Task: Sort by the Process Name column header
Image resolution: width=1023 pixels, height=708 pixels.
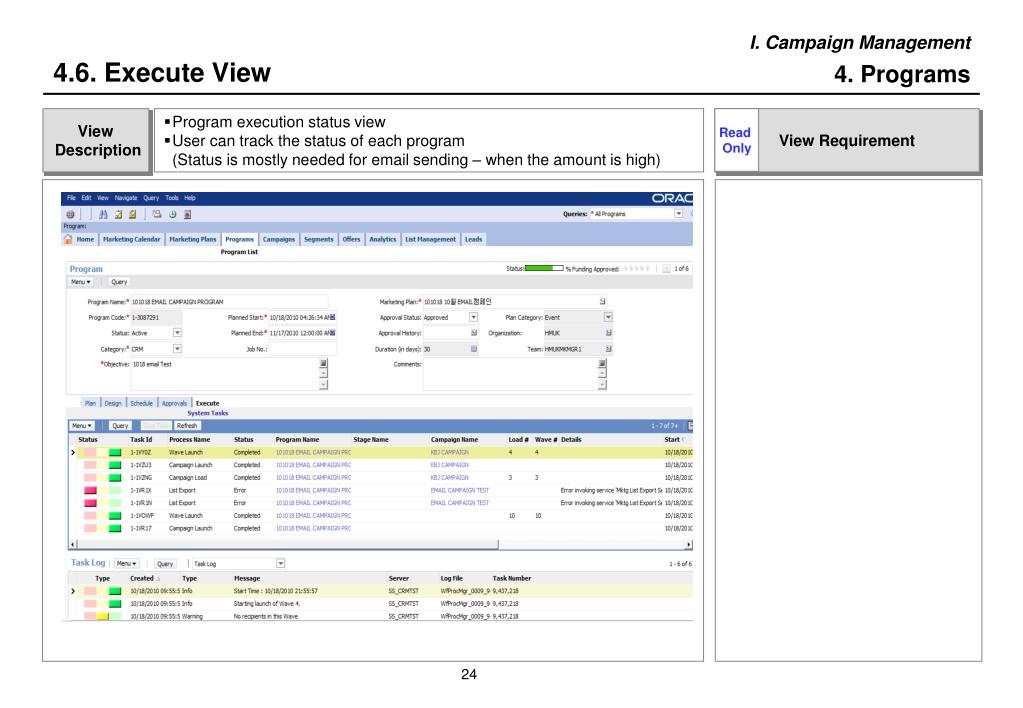Action: point(189,440)
